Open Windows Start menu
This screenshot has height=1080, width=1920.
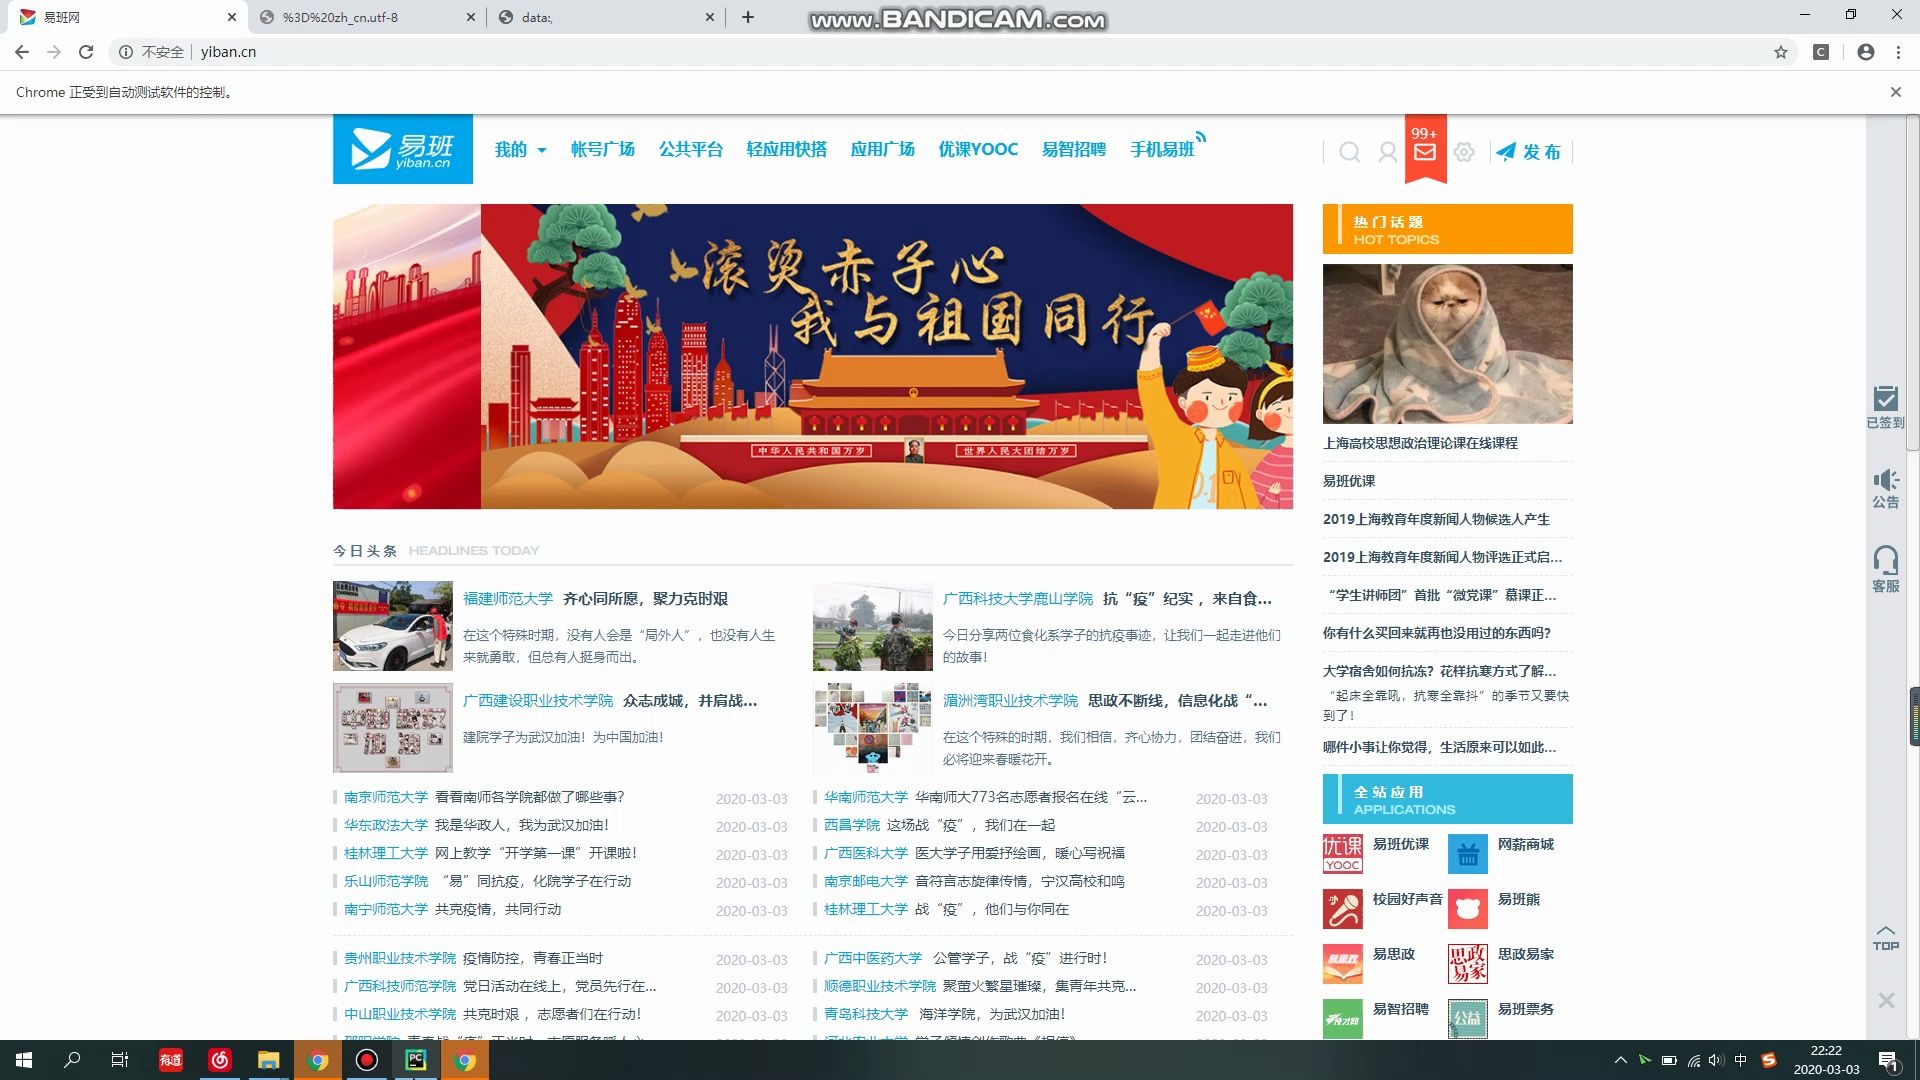tap(24, 1060)
